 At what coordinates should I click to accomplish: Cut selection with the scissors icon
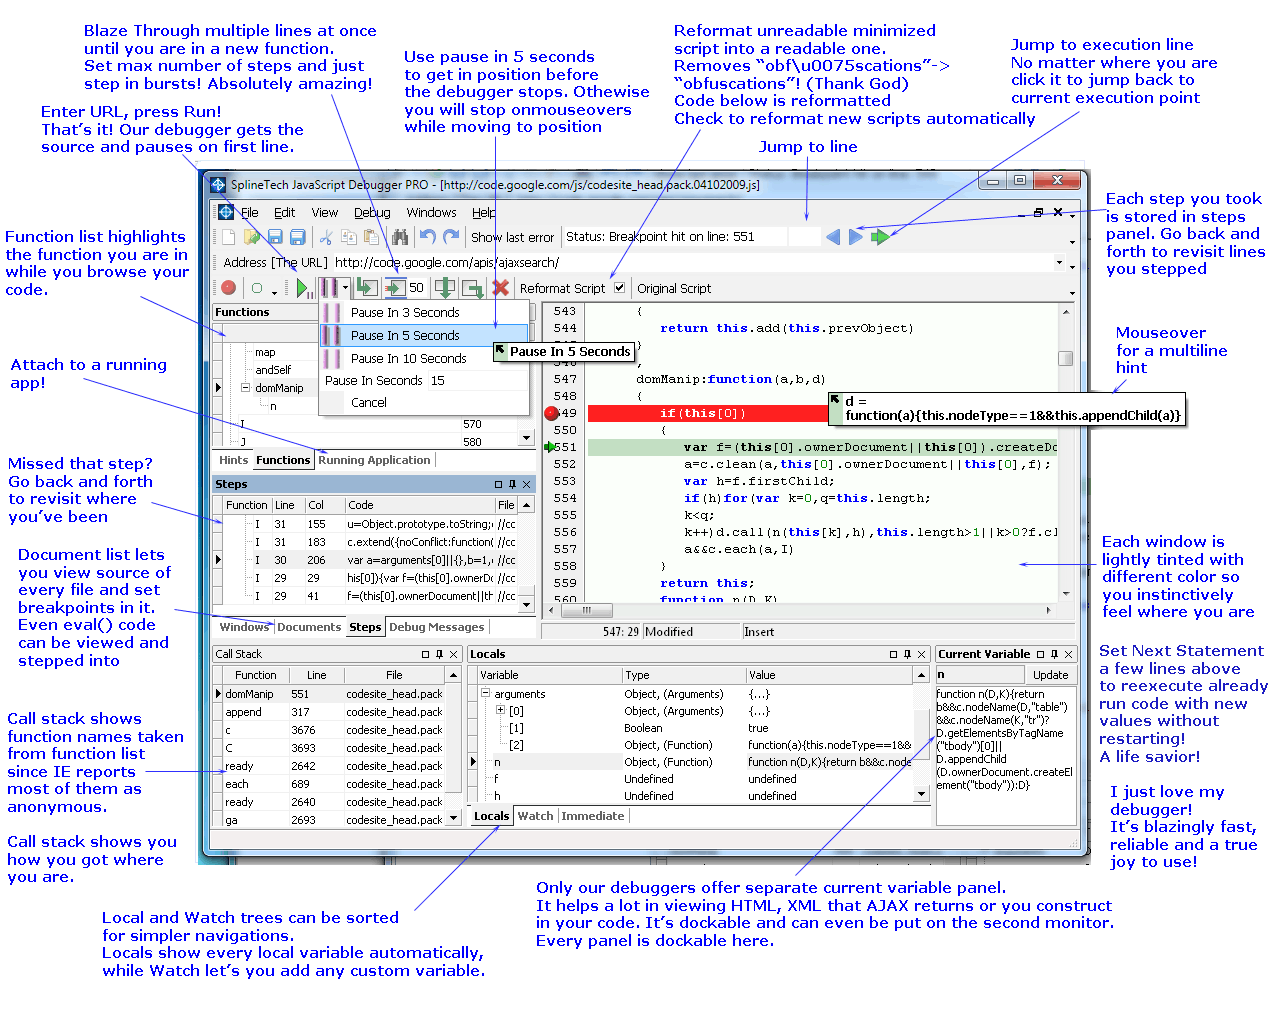[326, 237]
